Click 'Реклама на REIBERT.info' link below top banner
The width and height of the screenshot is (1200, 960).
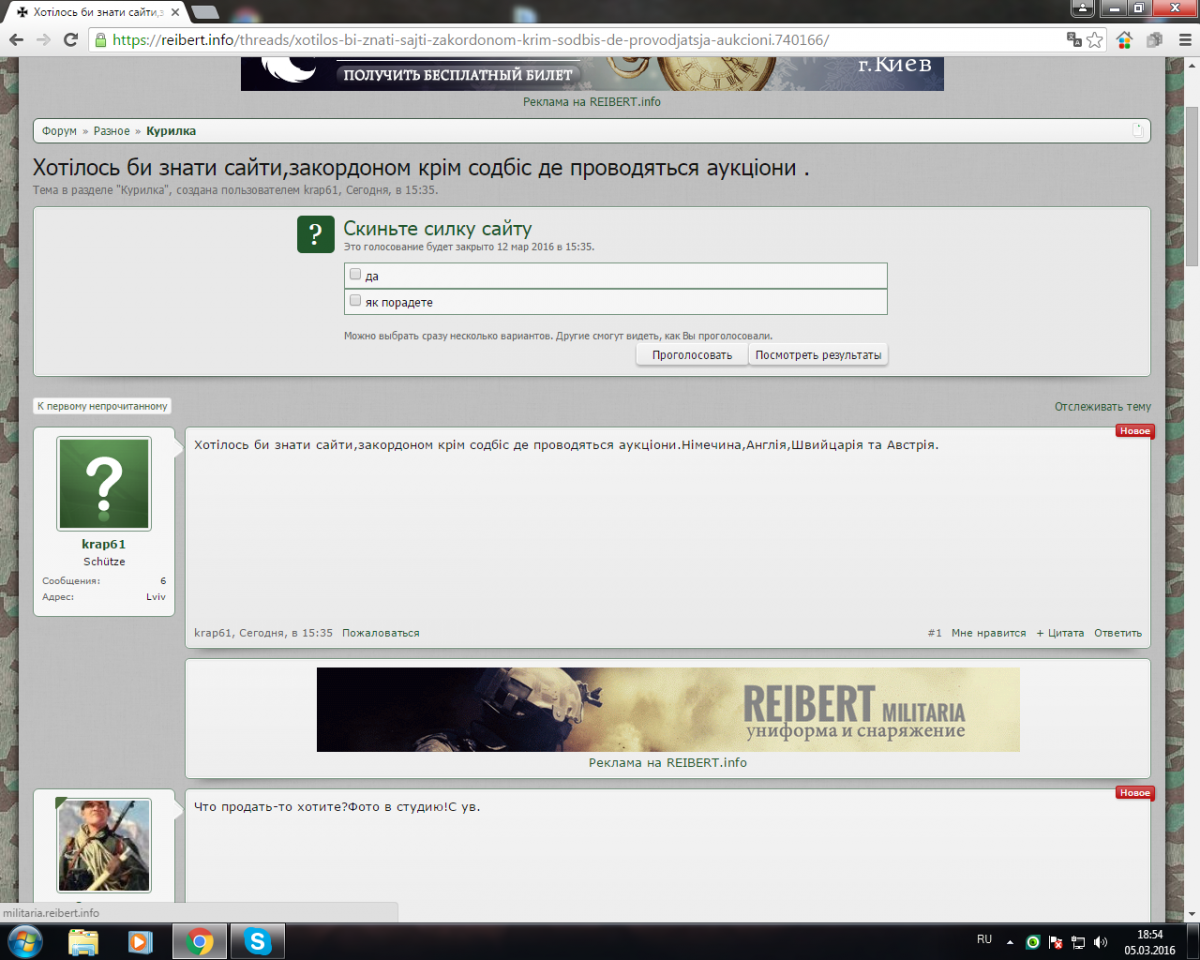coord(592,101)
